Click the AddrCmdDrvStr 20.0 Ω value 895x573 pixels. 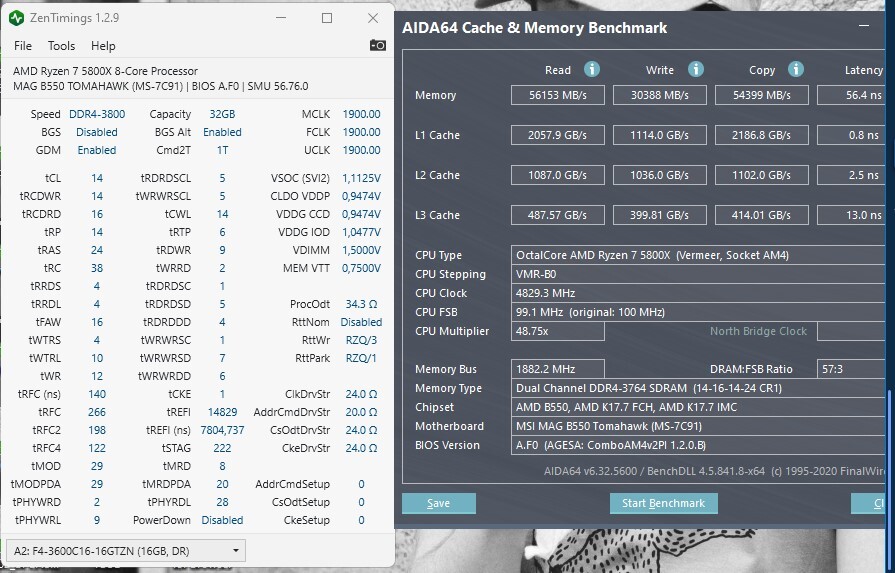tap(361, 412)
